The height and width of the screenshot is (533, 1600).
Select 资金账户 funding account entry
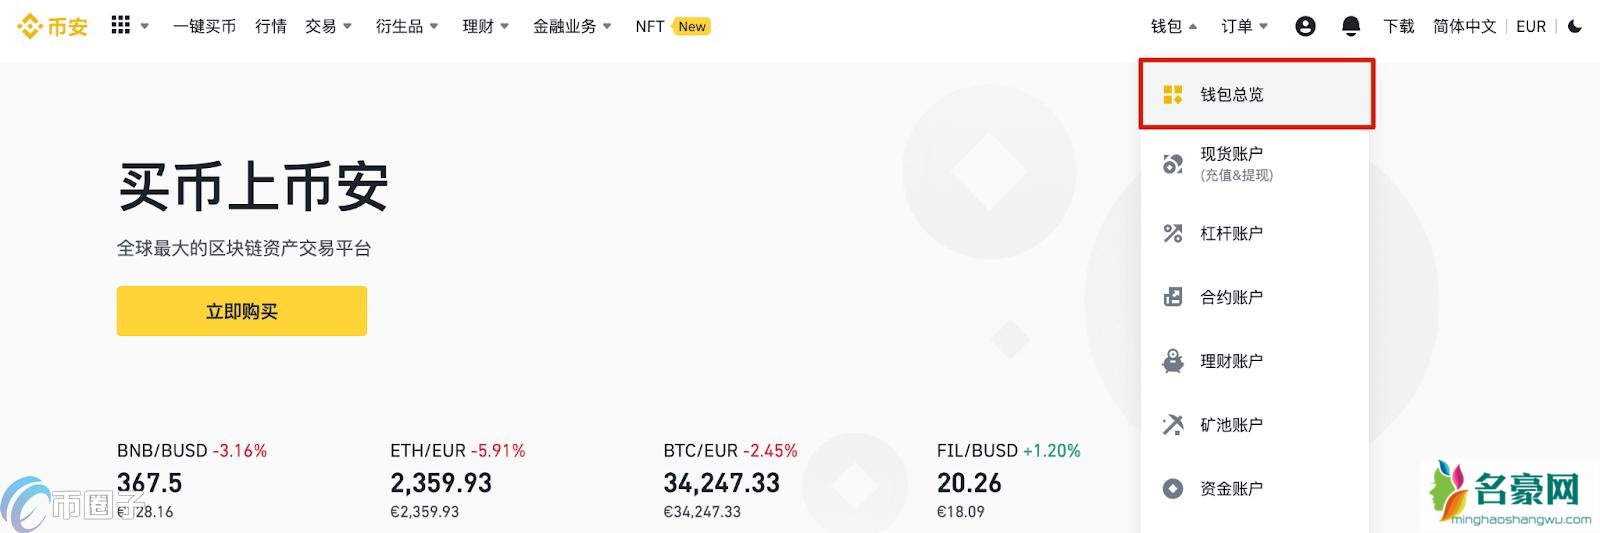1231,489
